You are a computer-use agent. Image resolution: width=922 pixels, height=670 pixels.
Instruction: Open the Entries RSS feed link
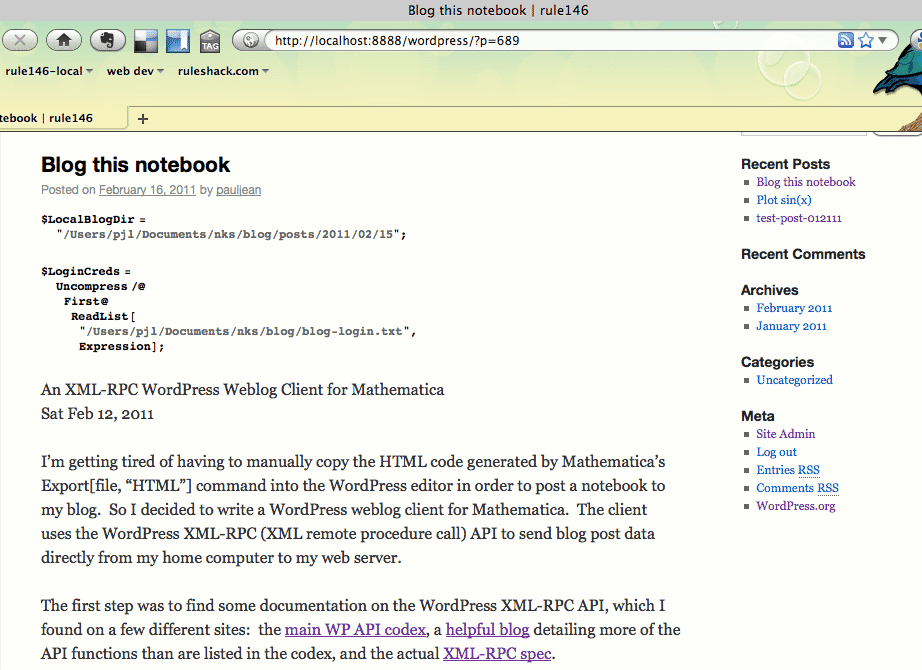coord(788,470)
